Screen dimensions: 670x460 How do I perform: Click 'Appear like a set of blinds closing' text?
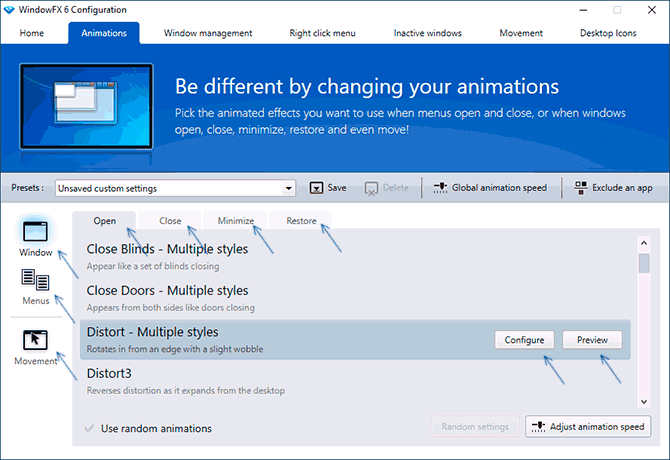(x=153, y=266)
